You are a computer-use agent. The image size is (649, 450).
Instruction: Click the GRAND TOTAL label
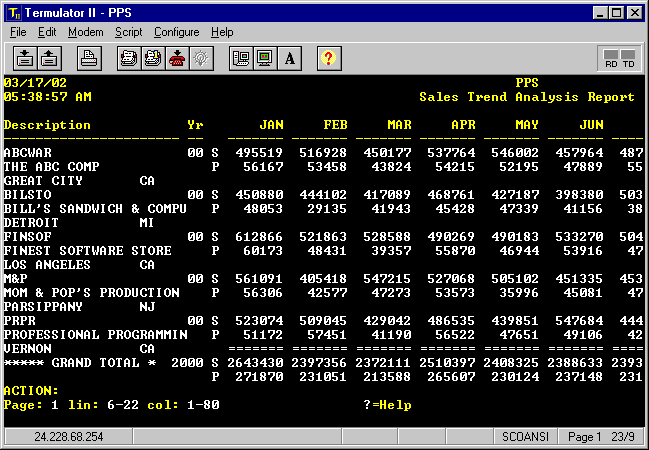(x=95, y=363)
